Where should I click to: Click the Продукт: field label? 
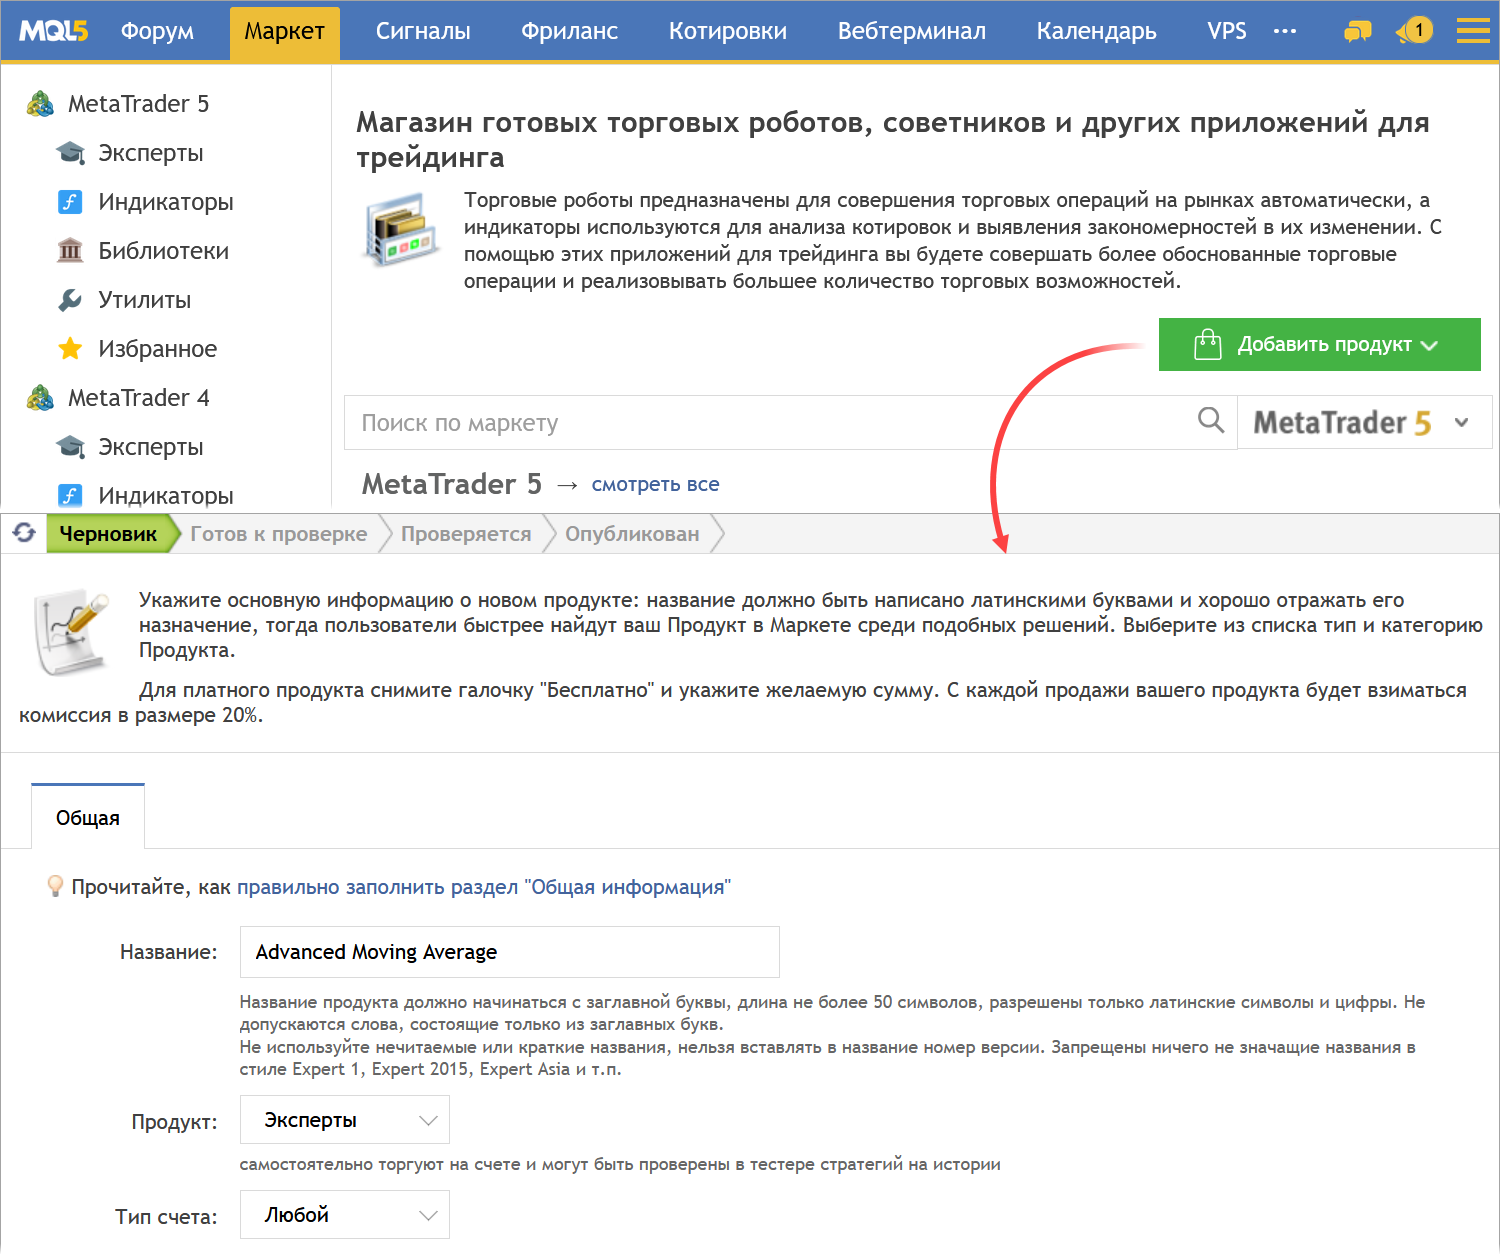coord(175,1122)
